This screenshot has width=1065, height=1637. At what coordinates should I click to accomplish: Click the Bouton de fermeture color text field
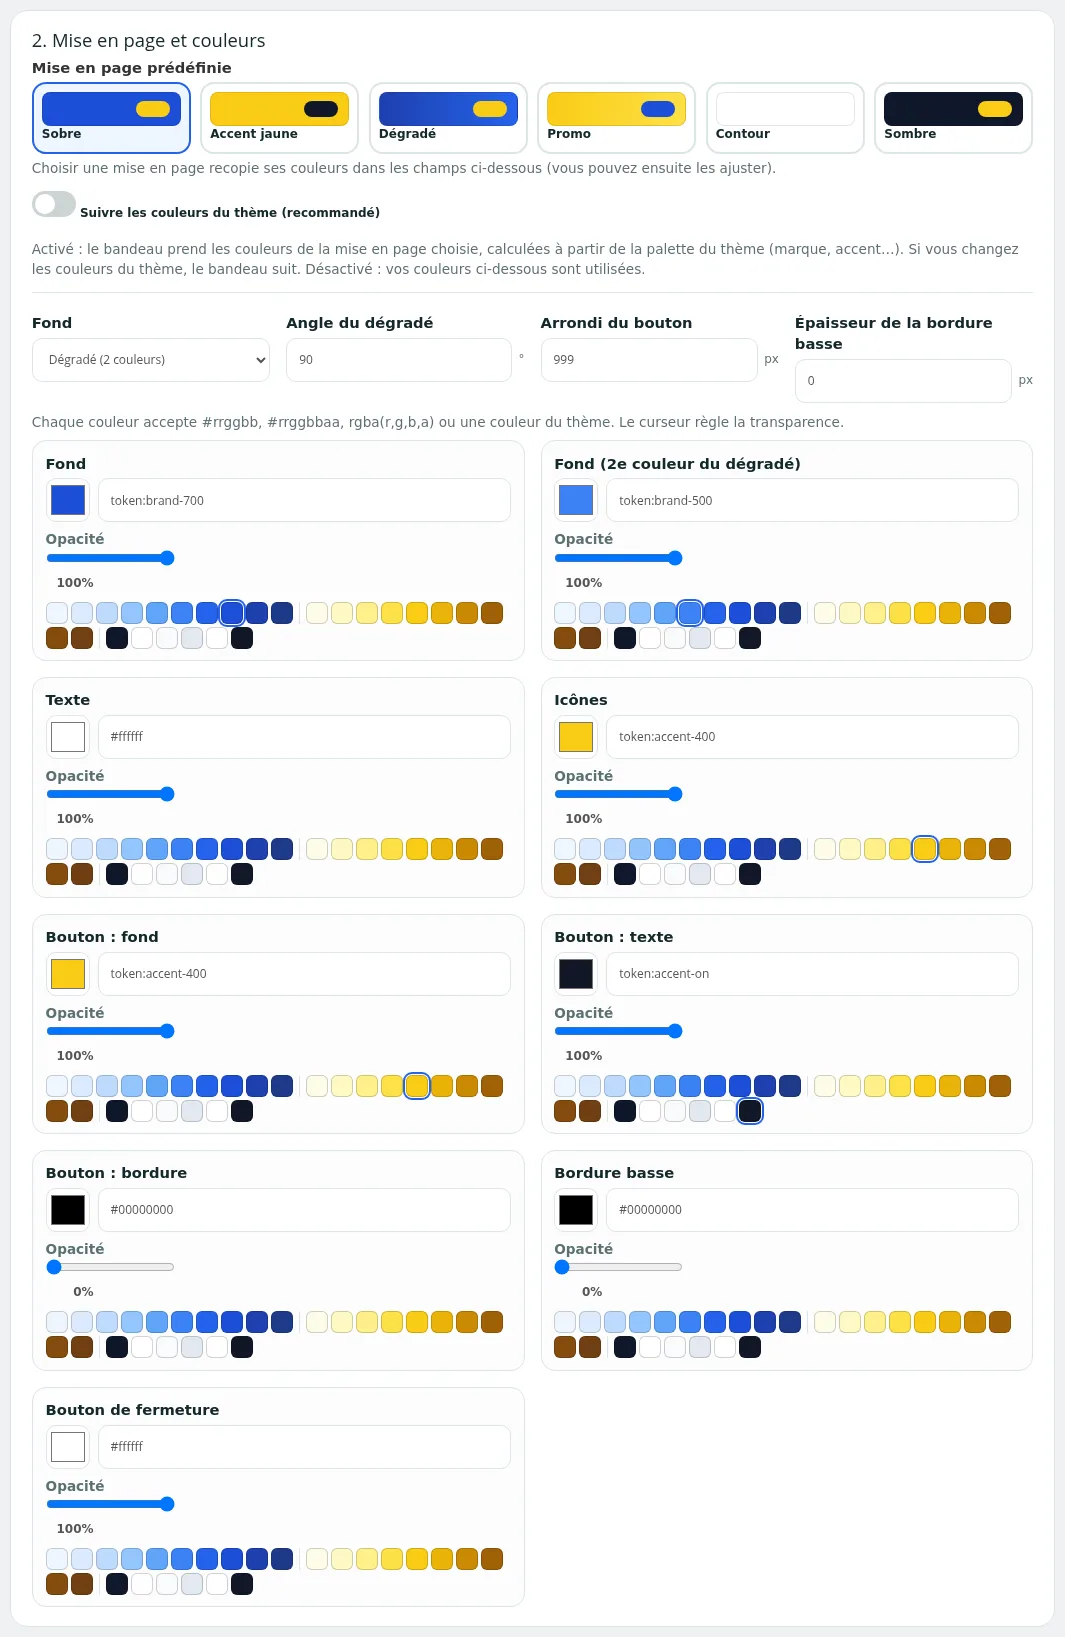pos(304,1447)
